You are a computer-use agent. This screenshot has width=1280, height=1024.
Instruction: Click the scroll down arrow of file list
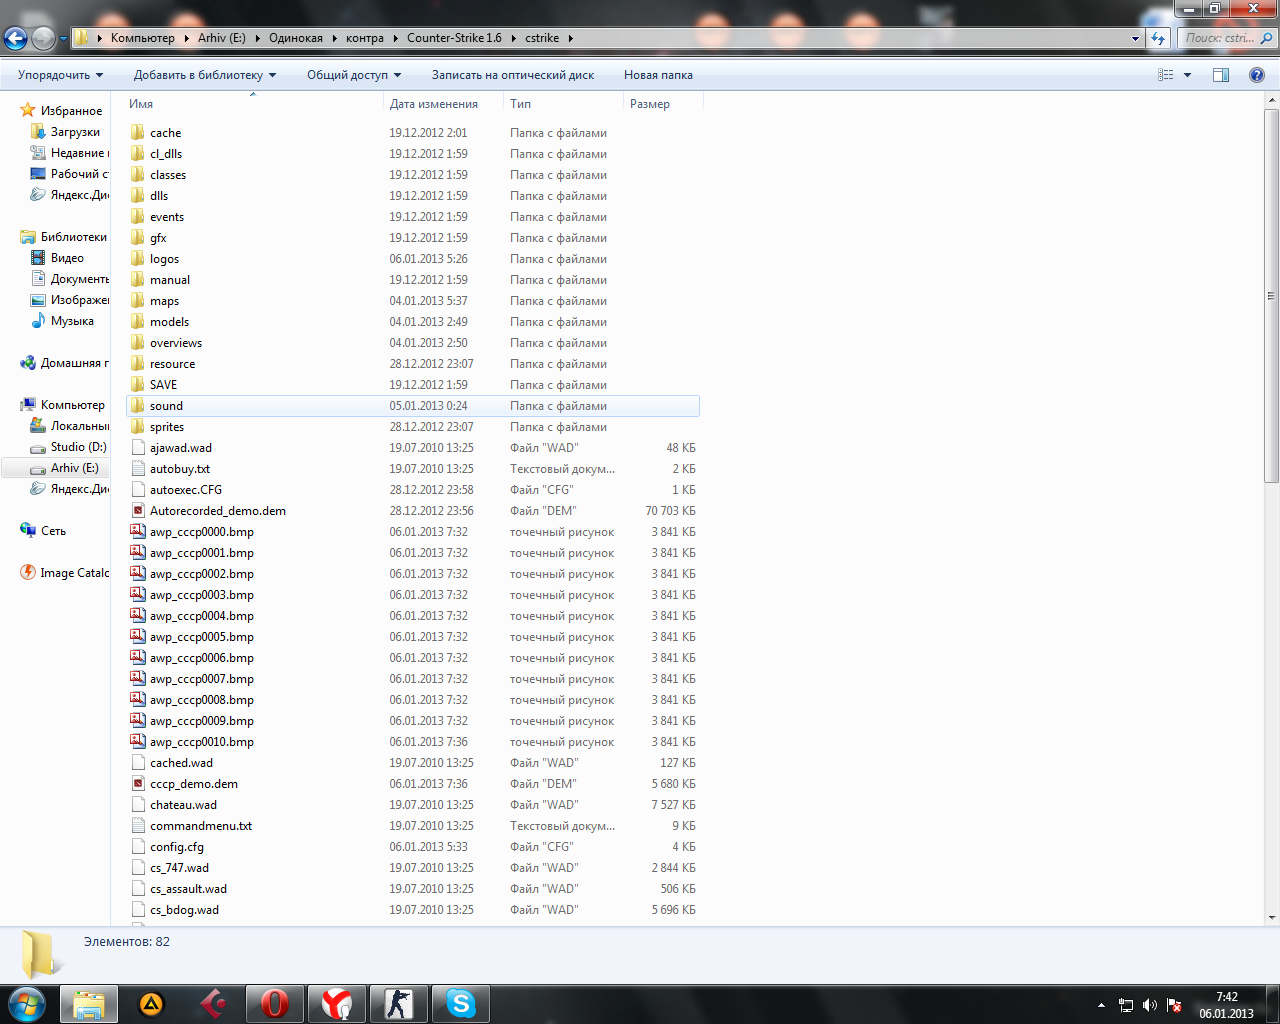1271,917
